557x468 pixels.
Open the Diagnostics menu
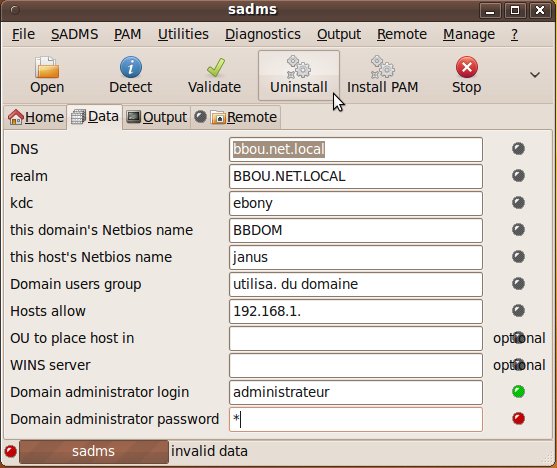263,34
